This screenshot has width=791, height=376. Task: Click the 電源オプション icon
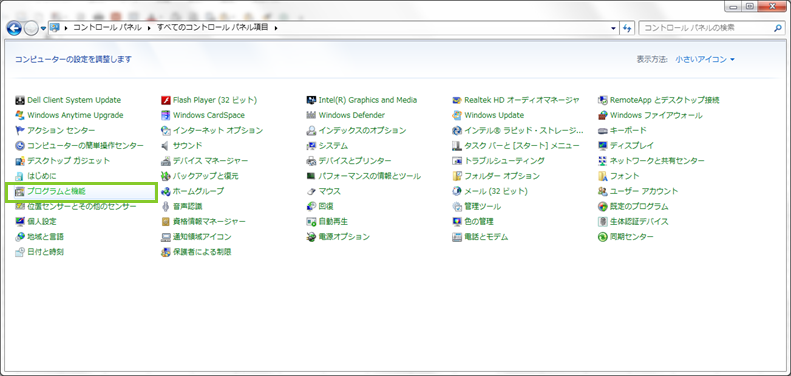311,237
